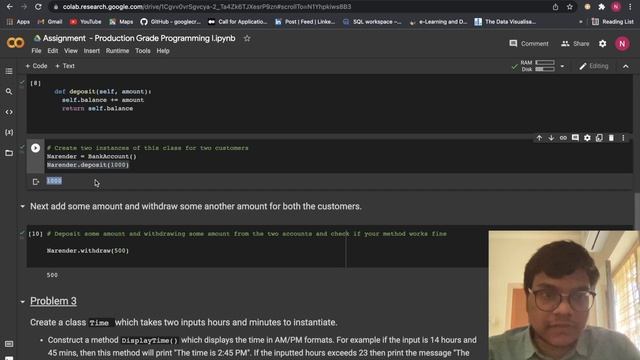Open Colab settings gear in header
The image size is (640, 360).
602,44
